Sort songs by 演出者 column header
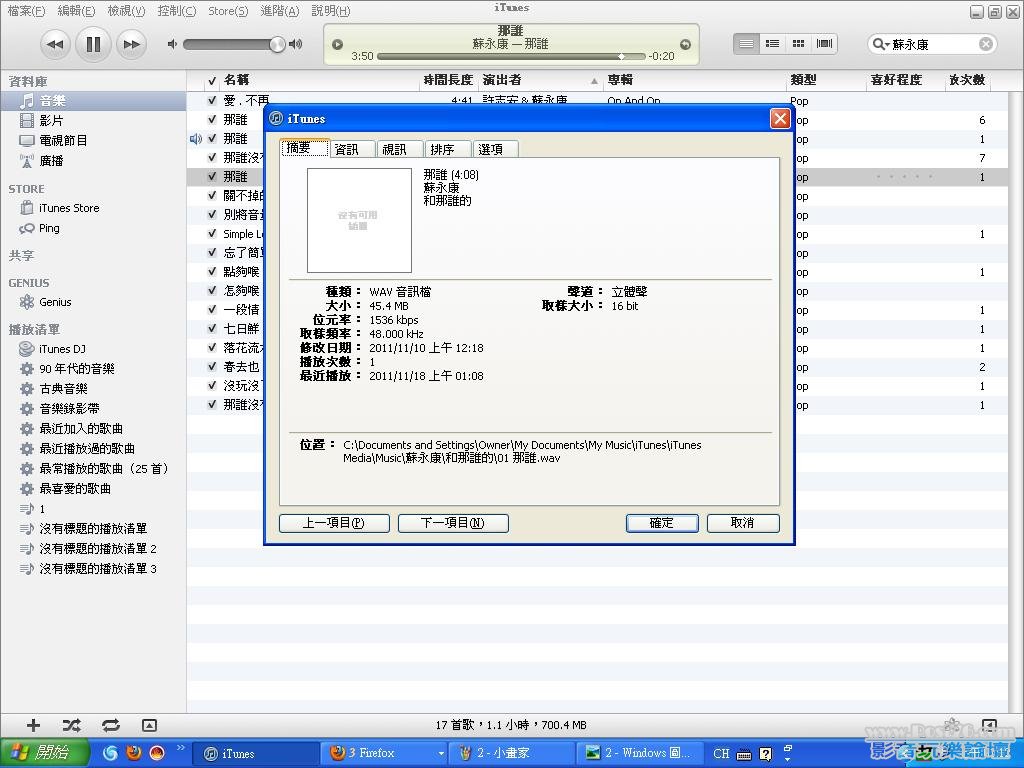The height and width of the screenshot is (768, 1024). [x=539, y=80]
